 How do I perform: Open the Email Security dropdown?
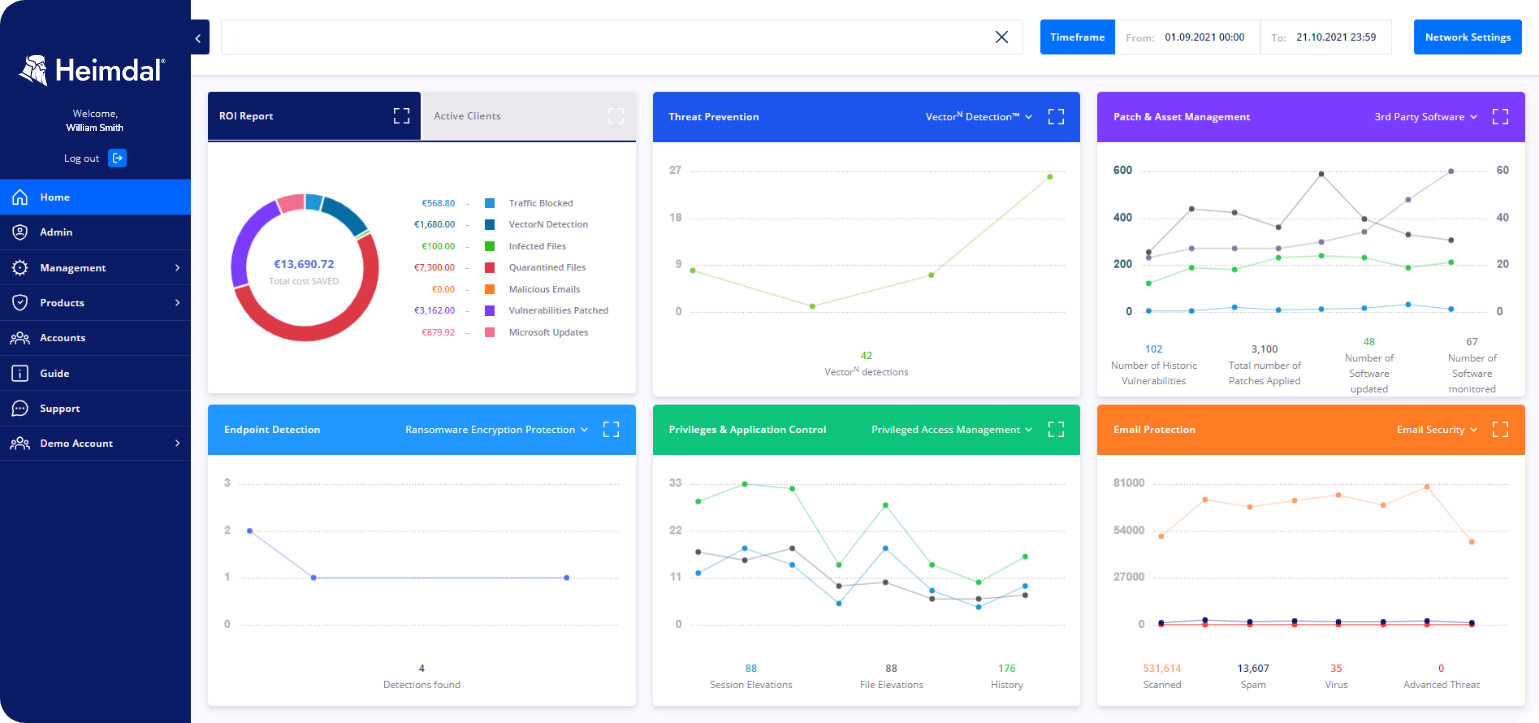pyautogui.click(x=1437, y=429)
